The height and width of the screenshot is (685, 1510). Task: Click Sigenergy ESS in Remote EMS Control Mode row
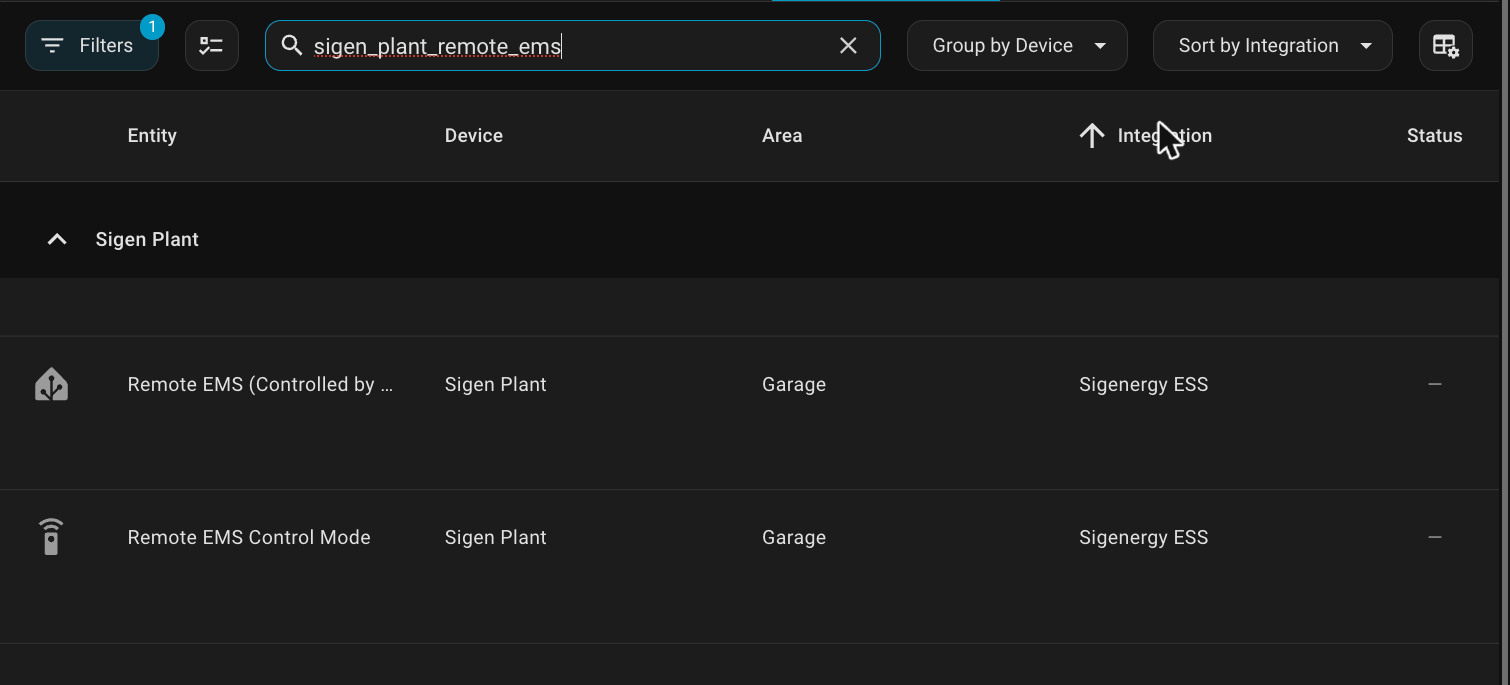[1144, 538]
